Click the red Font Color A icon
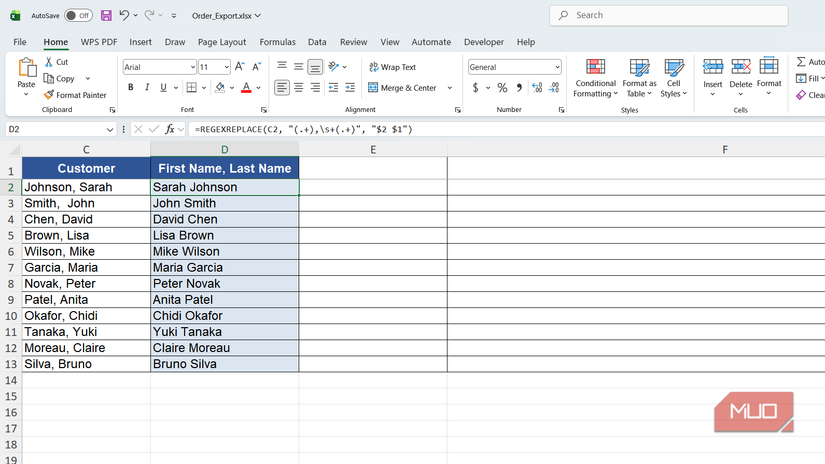Viewport: 825px width, 464px height. (246, 87)
